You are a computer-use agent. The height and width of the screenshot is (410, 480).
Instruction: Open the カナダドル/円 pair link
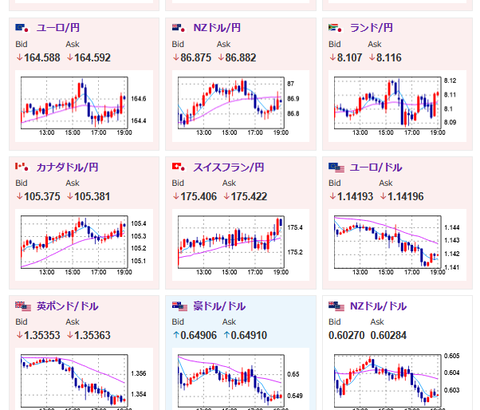pyautogui.click(x=67, y=167)
